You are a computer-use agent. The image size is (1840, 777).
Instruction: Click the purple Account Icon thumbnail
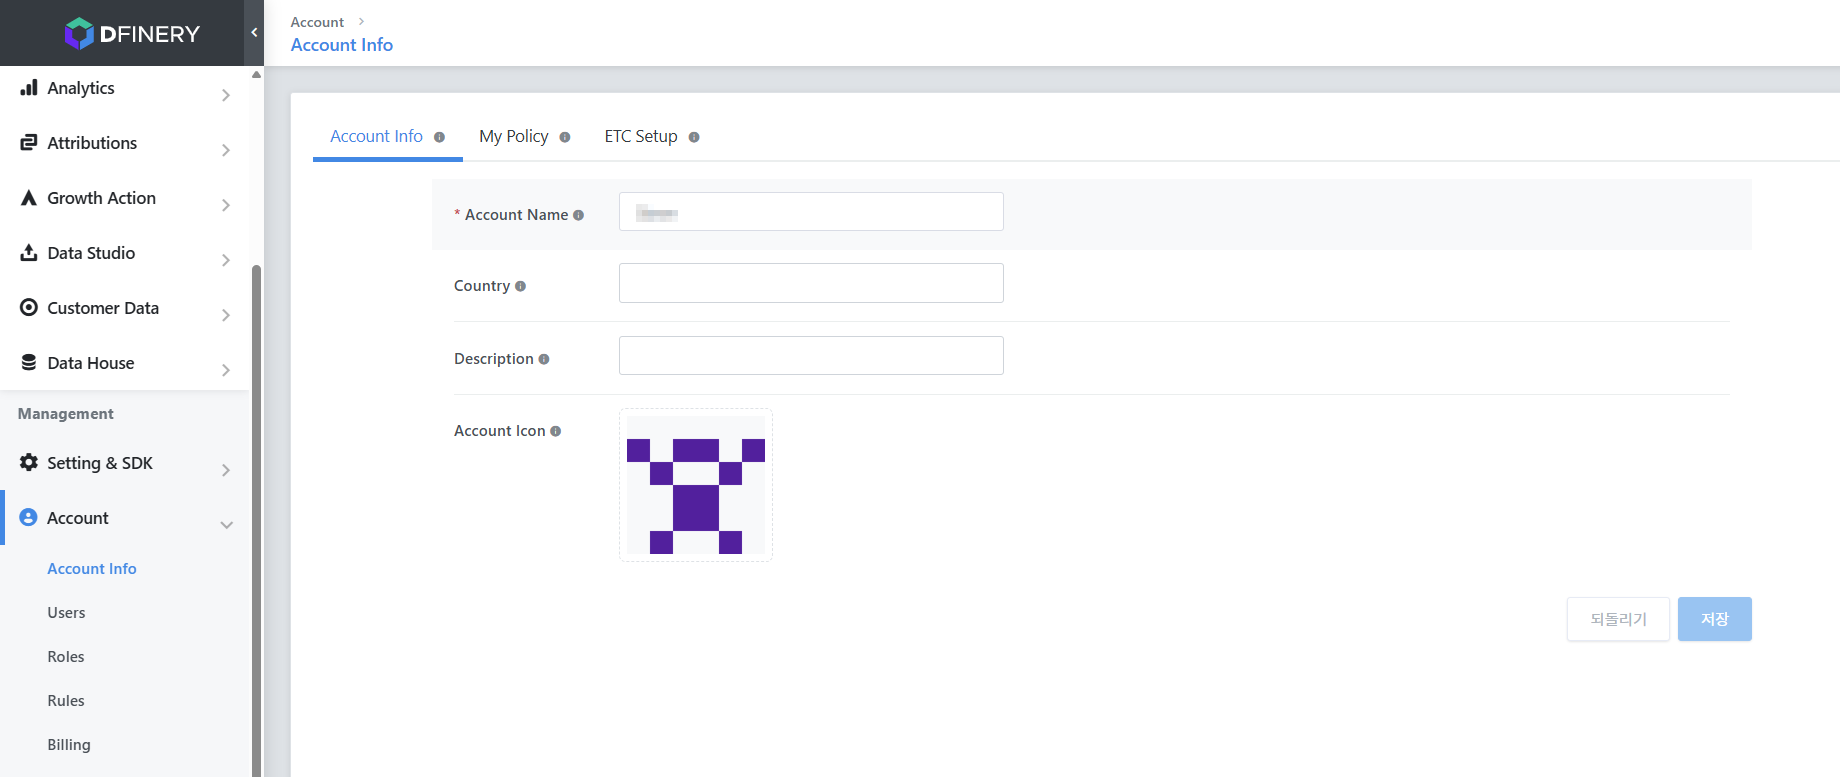696,485
